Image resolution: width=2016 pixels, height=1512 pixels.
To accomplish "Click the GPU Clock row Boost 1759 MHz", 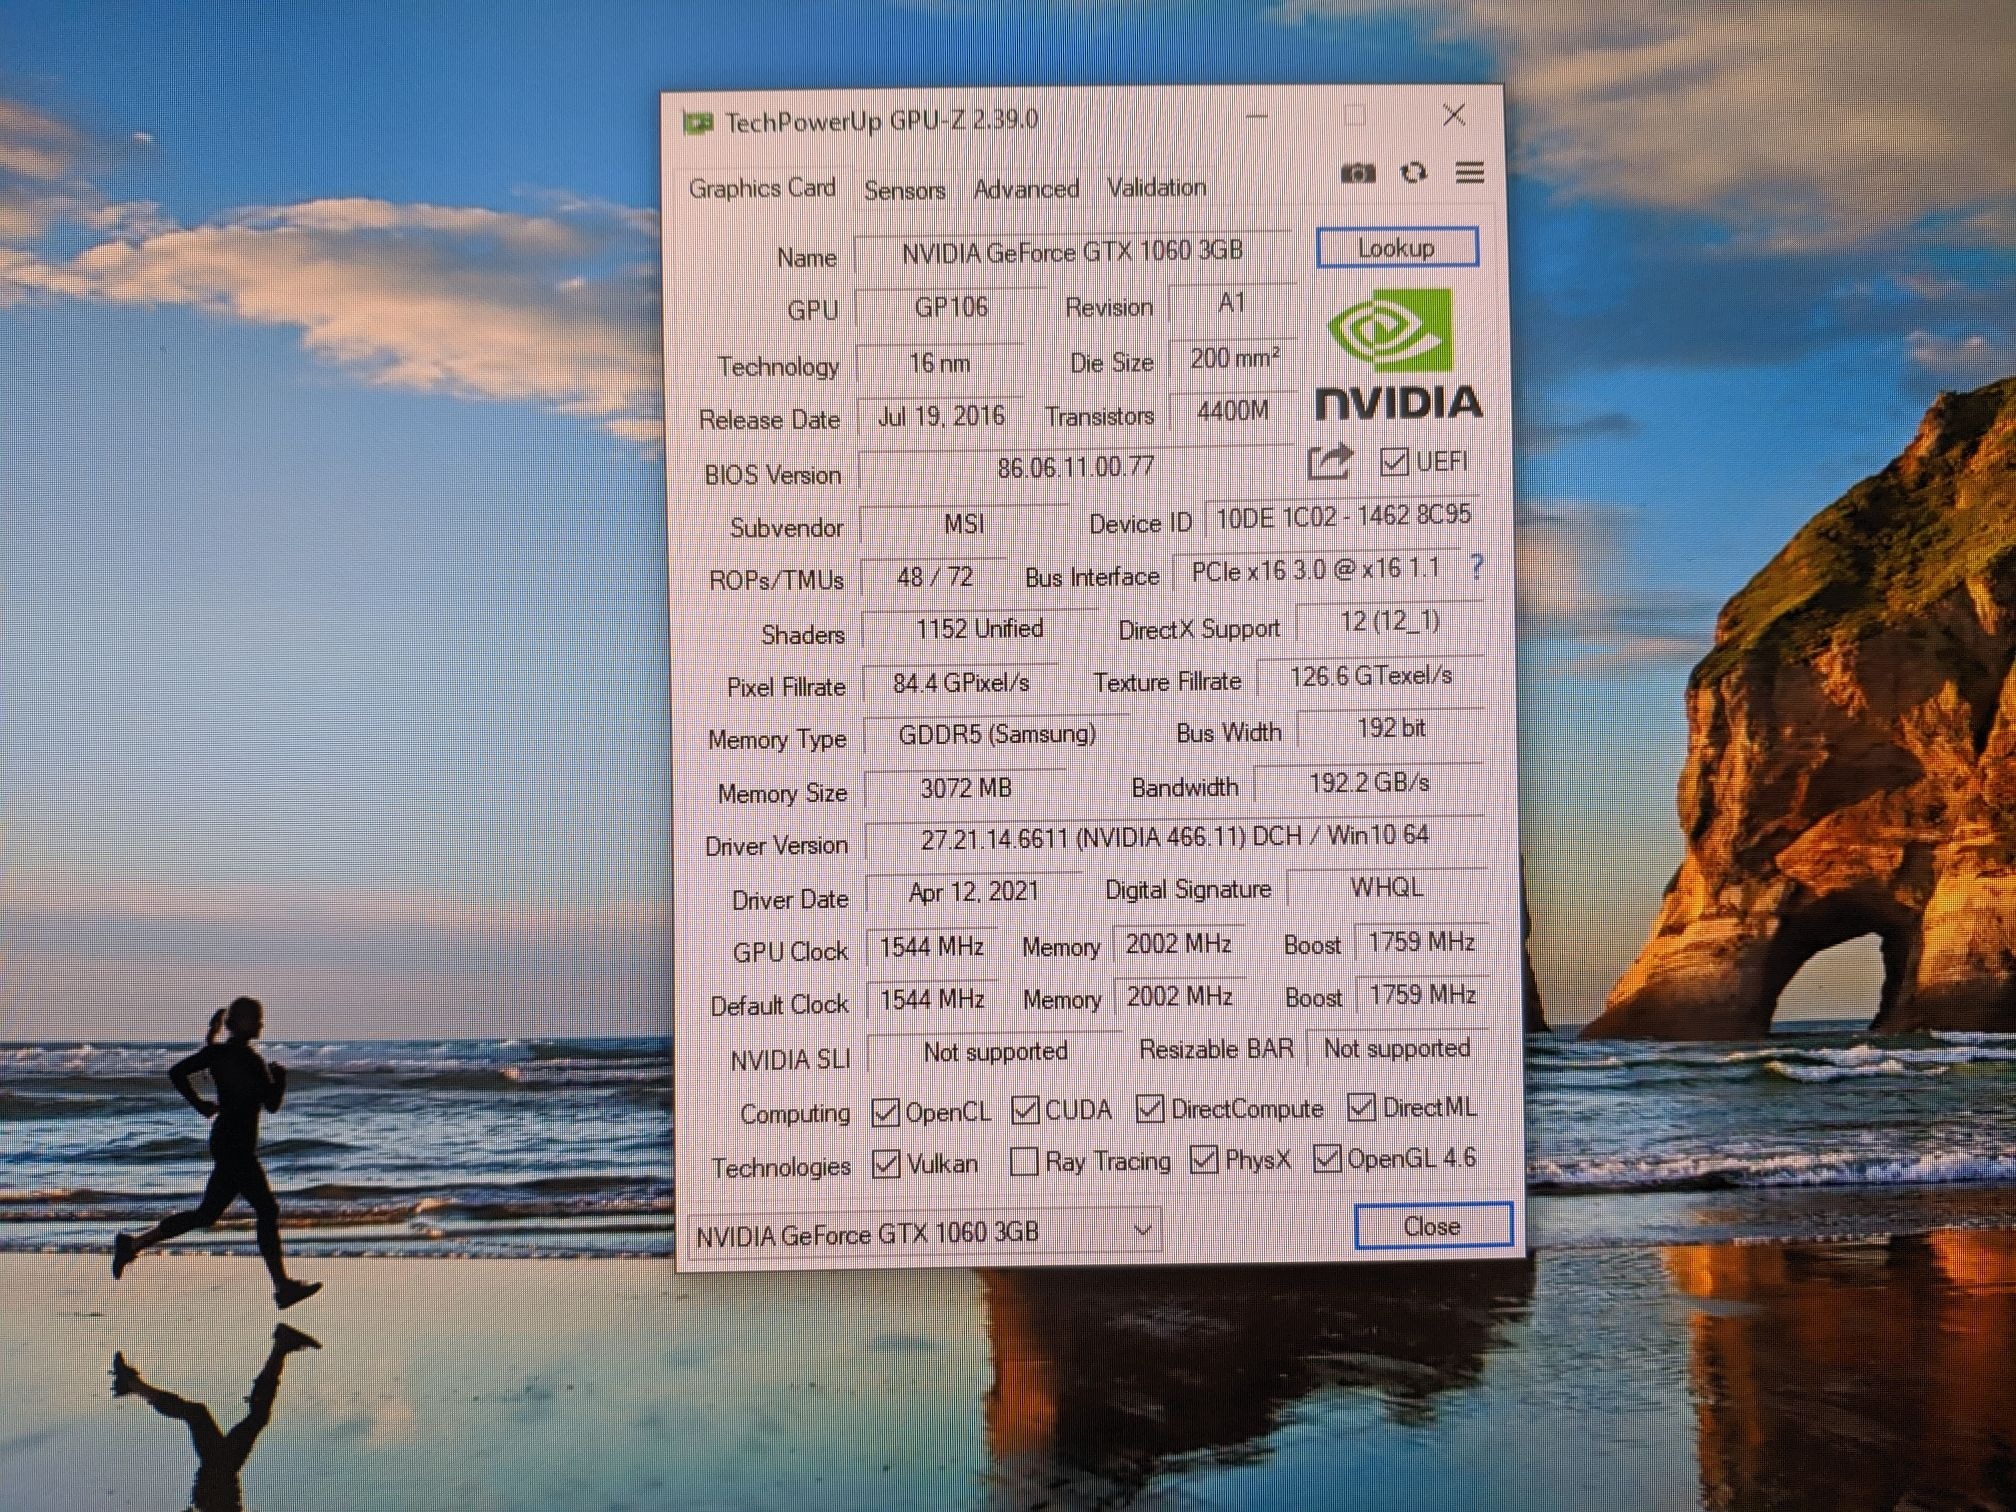I will pos(1421,942).
